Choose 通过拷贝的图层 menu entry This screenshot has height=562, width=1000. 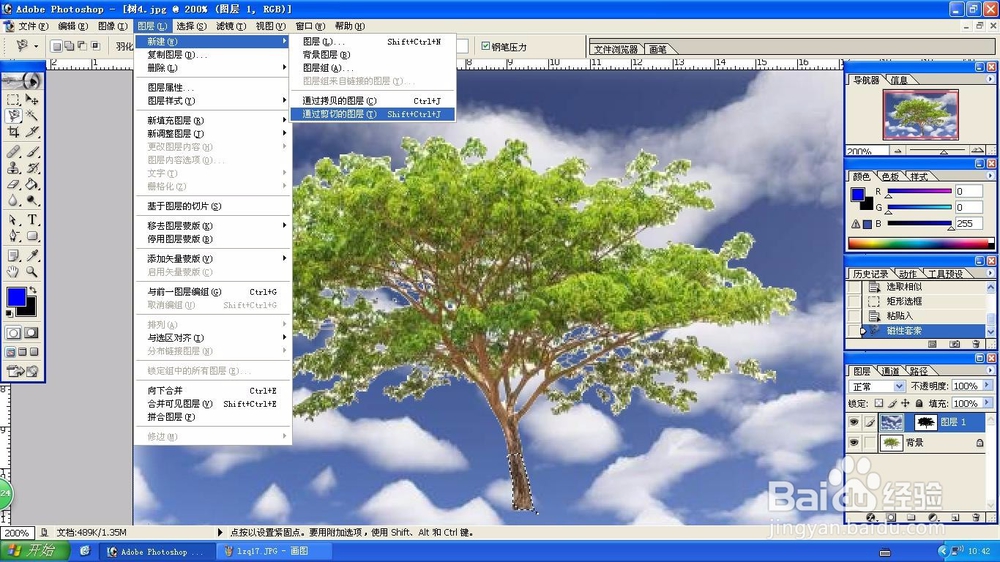click(372, 101)
